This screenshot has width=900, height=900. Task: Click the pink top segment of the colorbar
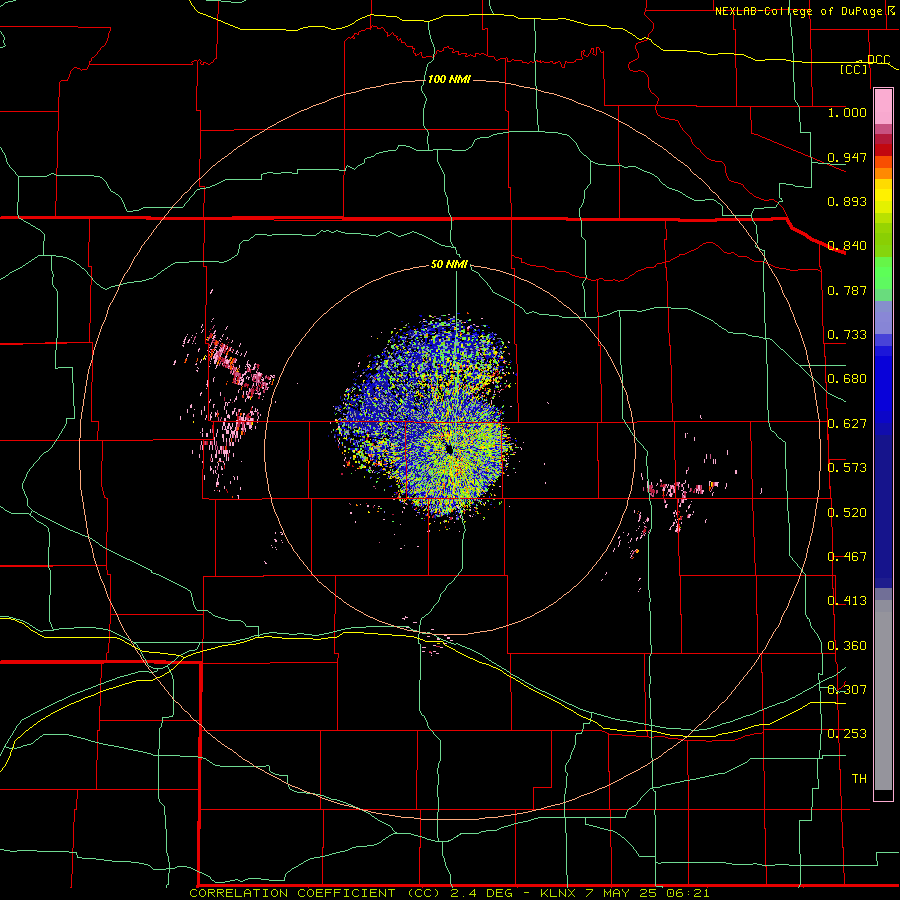point(883,107)
